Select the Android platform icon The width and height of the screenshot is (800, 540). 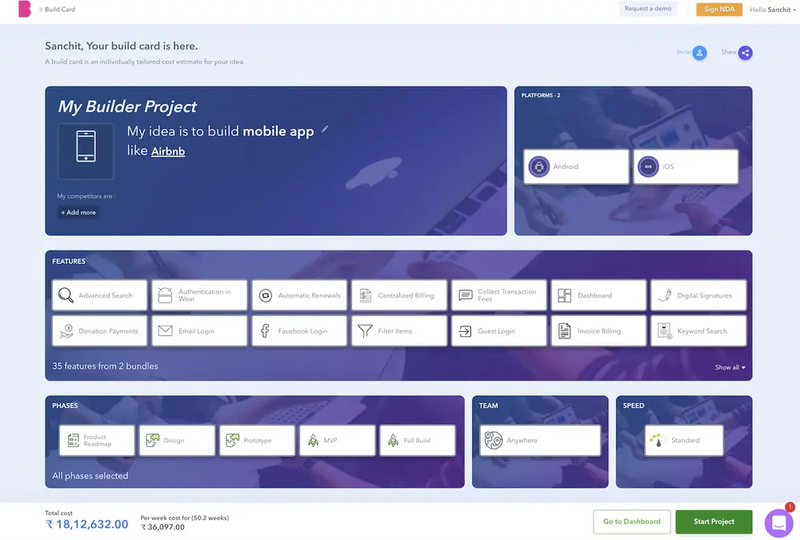coord(539,166)
